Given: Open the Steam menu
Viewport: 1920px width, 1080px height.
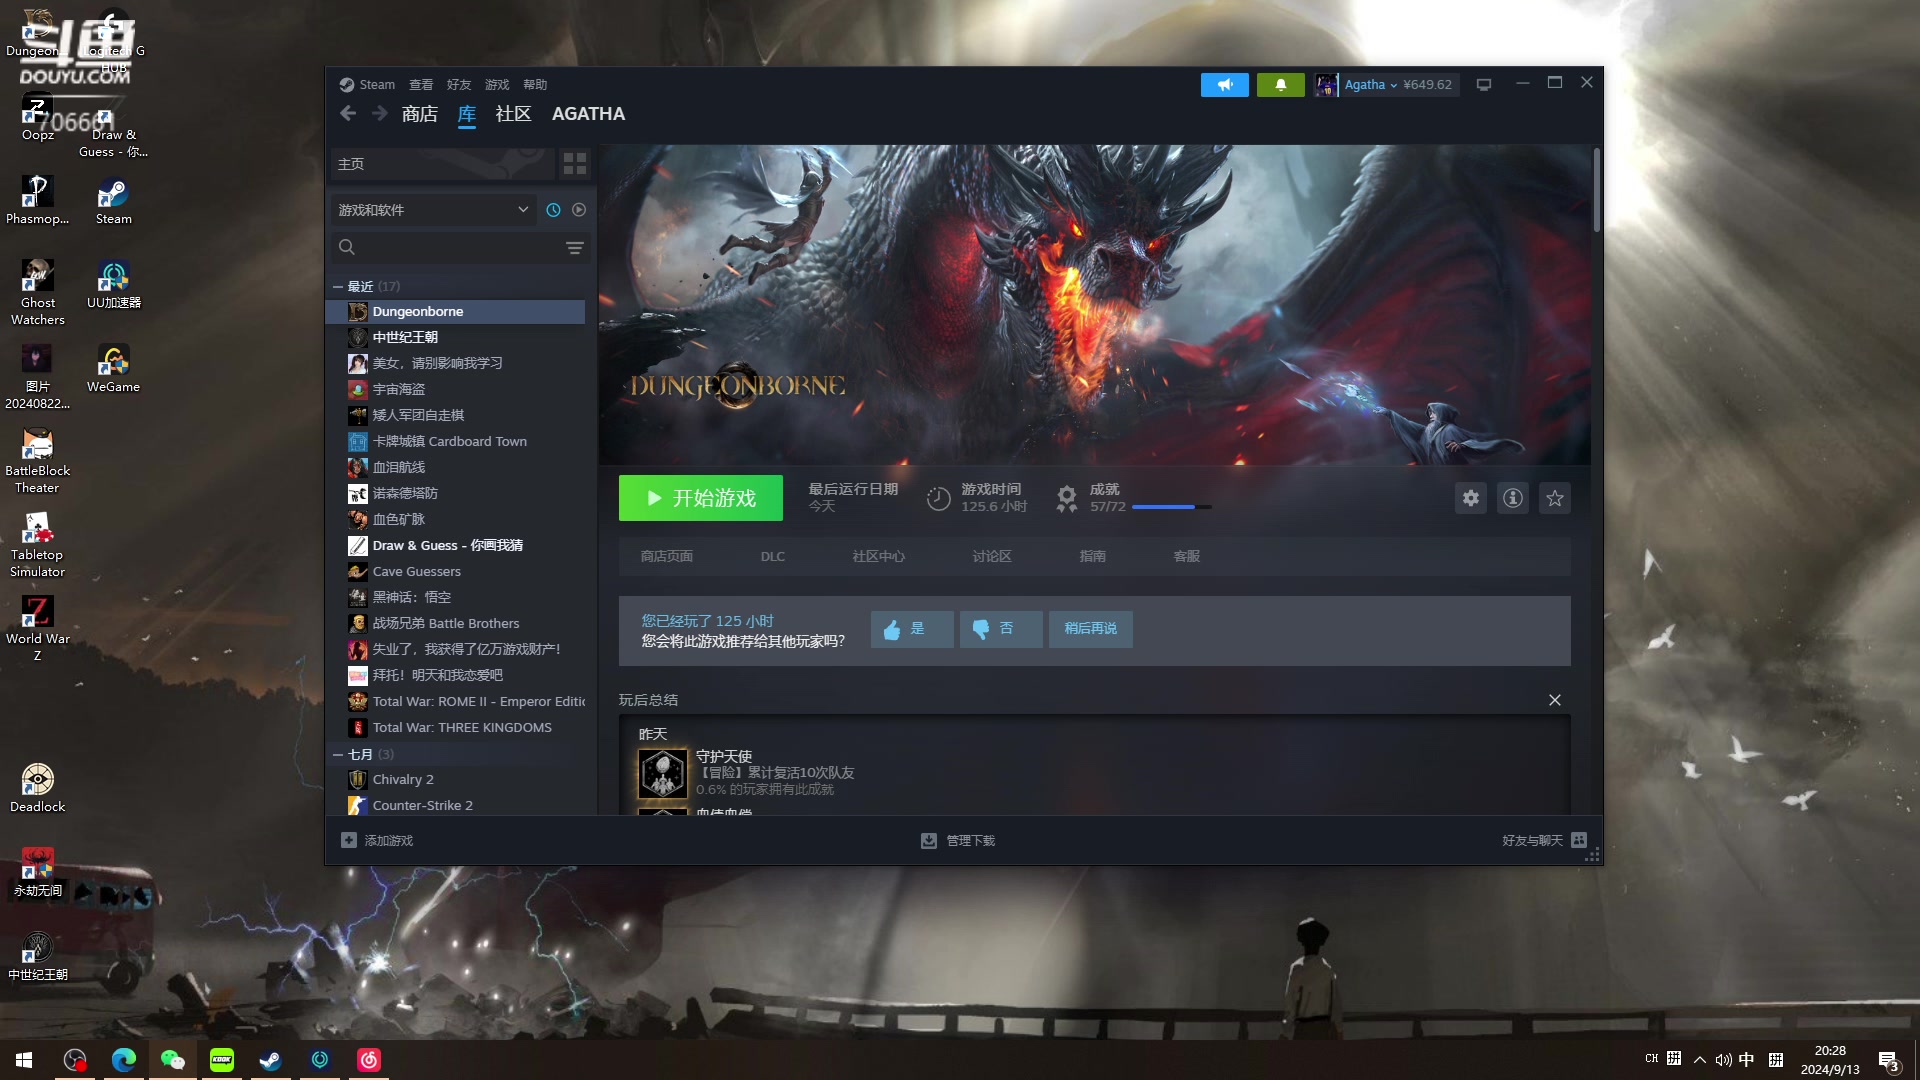Looking at the screenshot, I should coord(367,85).
